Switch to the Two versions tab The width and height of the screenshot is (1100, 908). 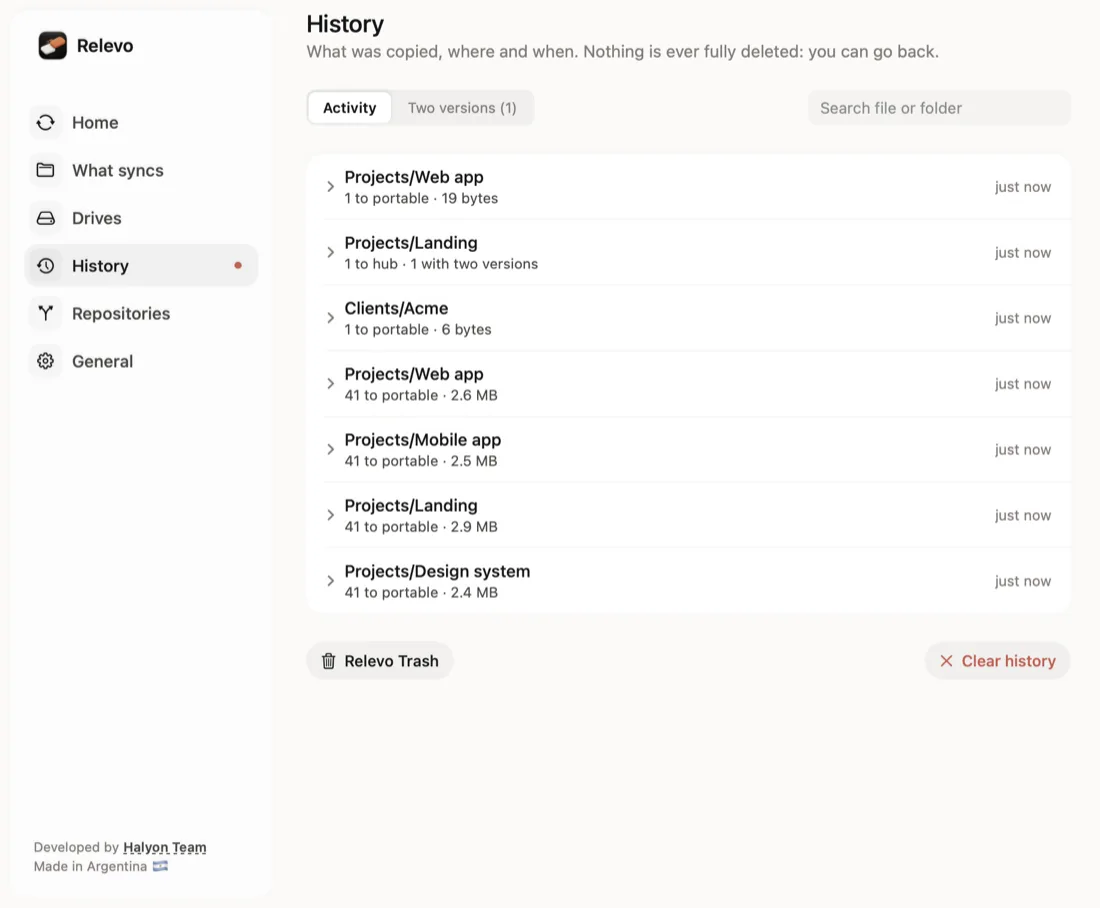click(462, 108)
